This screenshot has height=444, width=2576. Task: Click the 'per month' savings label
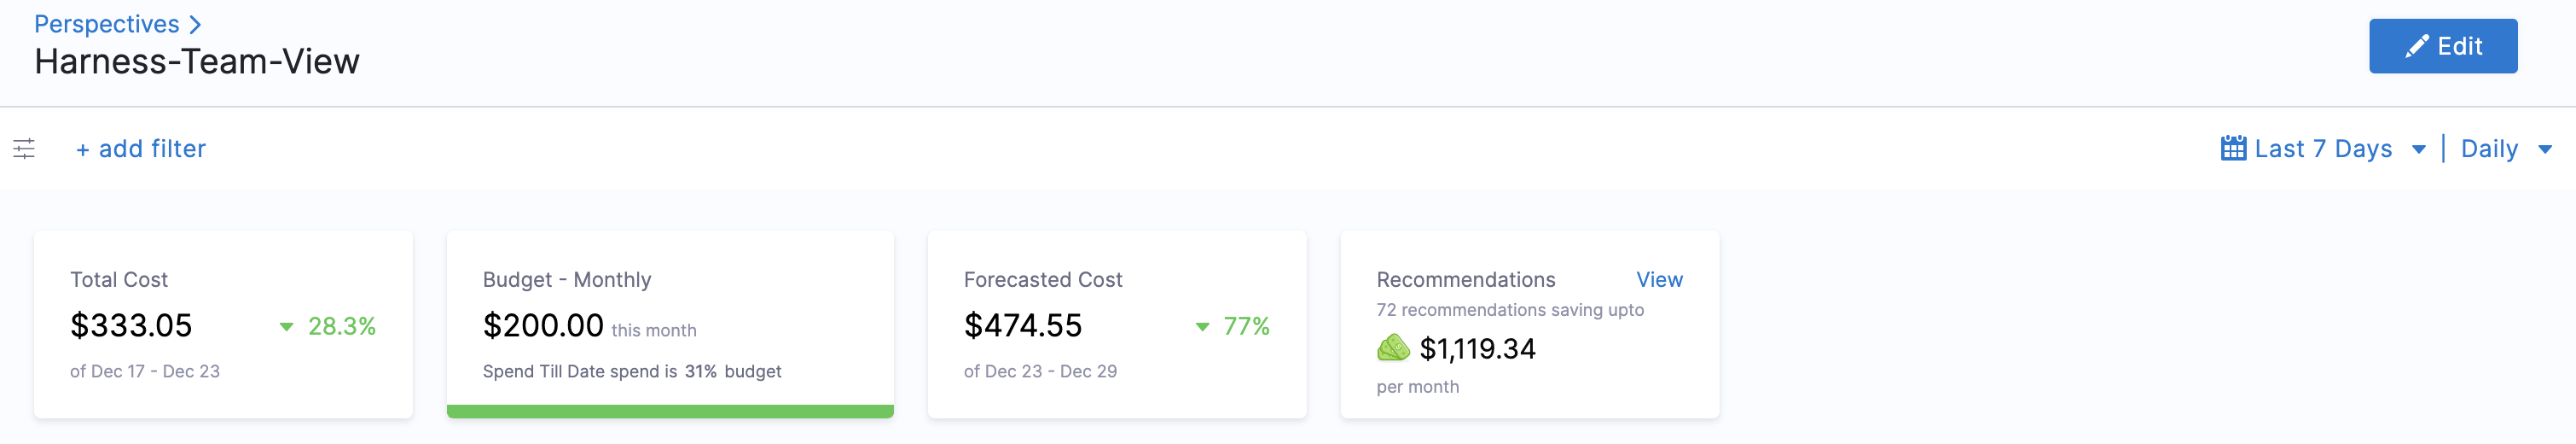pos(1417,387)
